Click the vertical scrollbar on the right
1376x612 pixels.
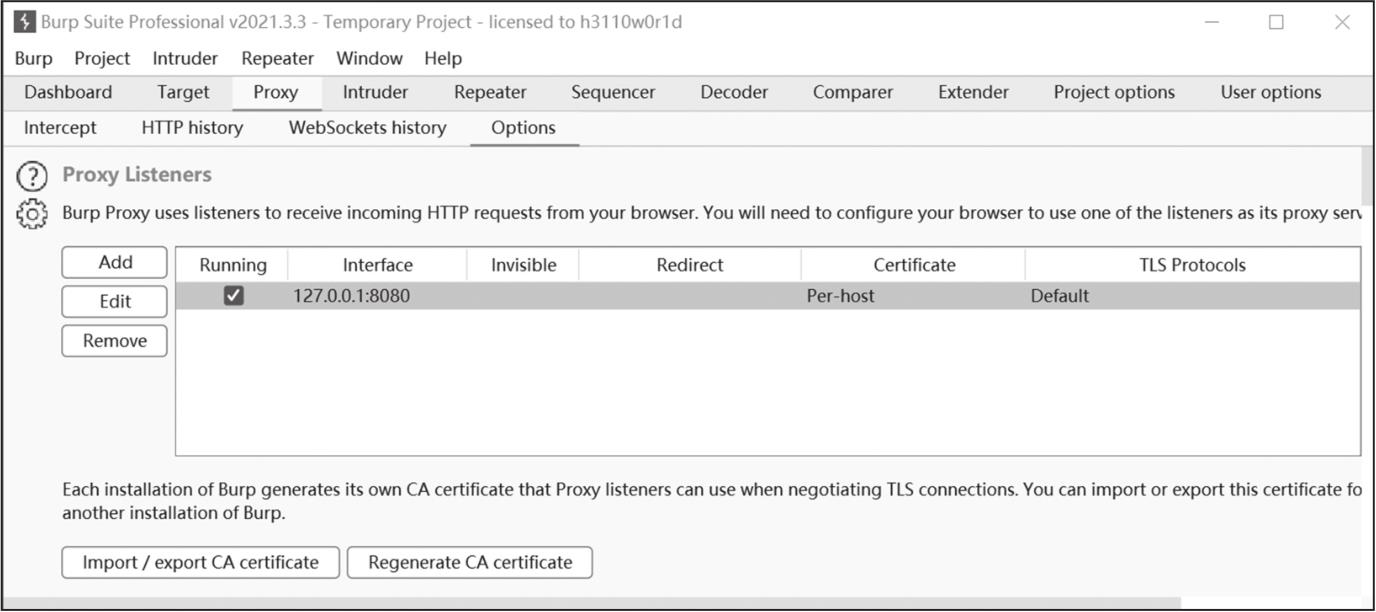(x=1368, y=175)
